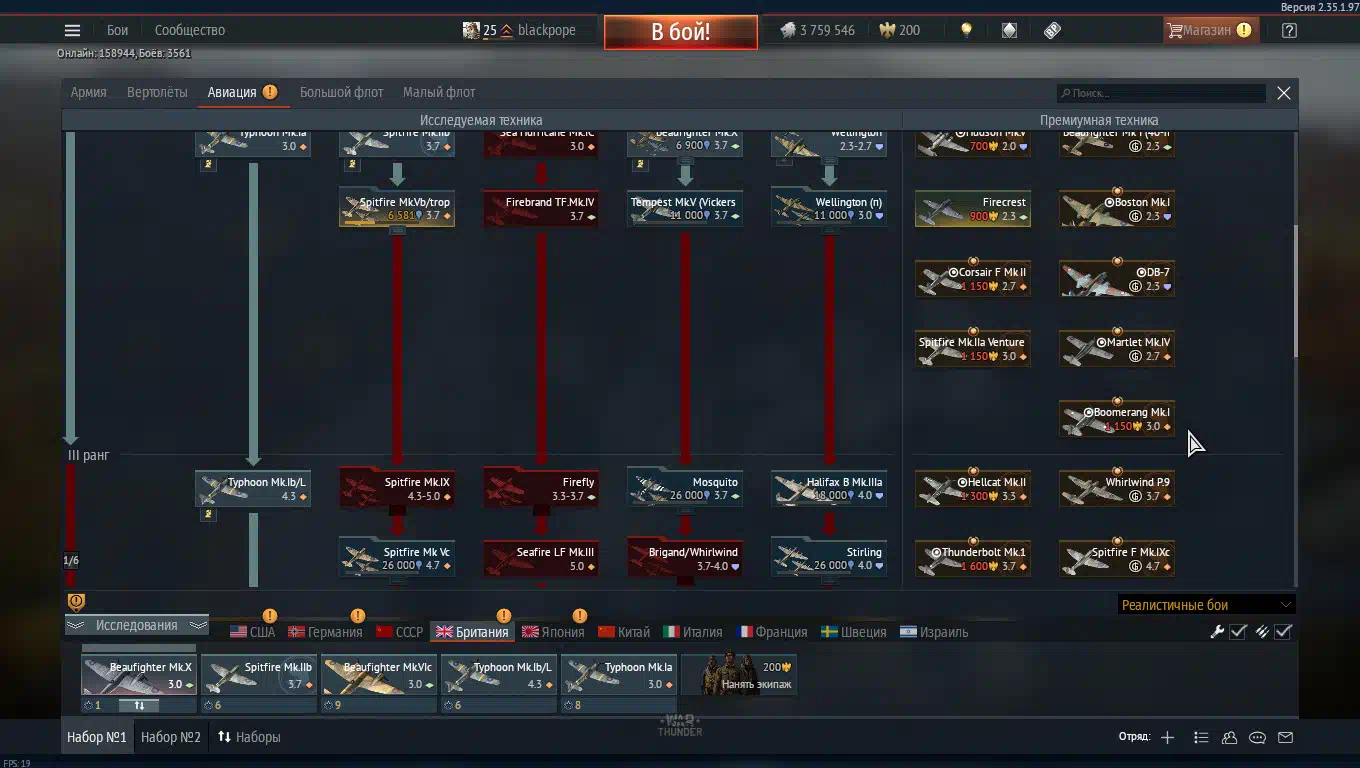Select Firecrest premium aircraft
This screenshot has height=768, width=1360.
click(x=973, y=209)
